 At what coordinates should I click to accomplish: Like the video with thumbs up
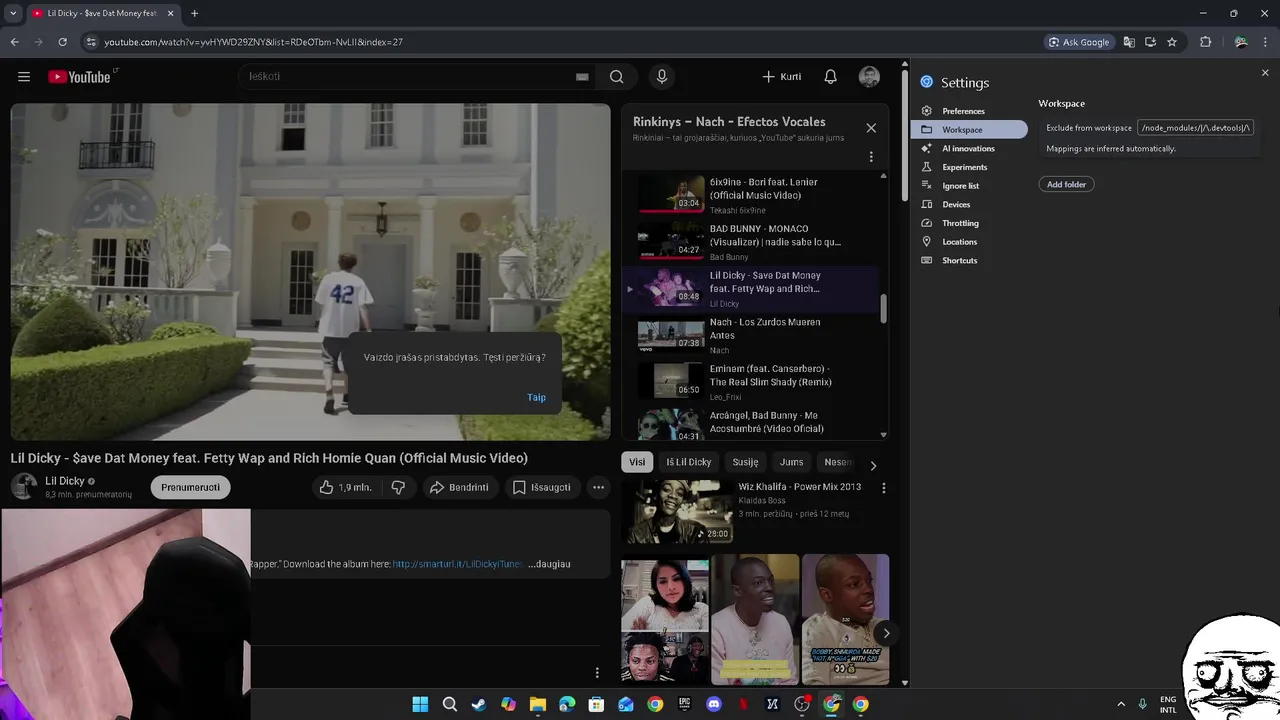345,487
